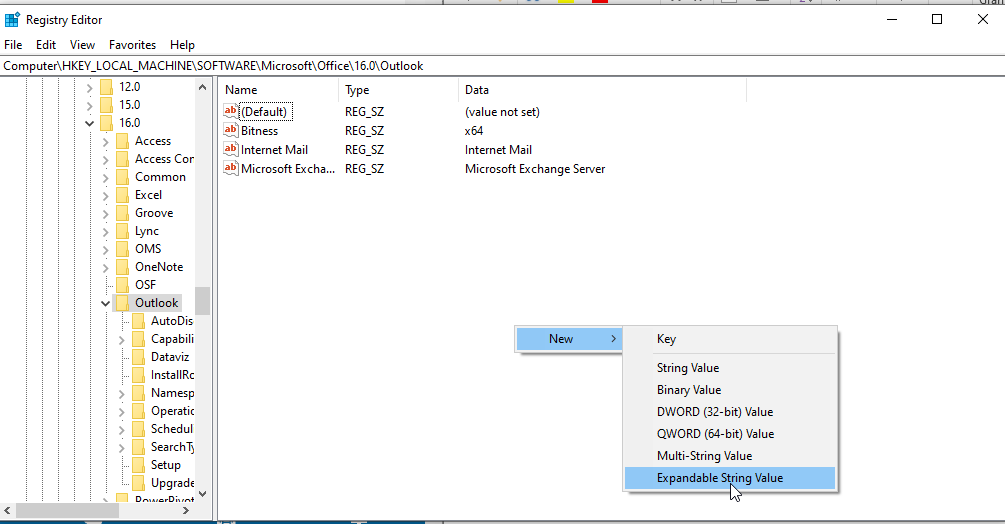Click the OMS key folder icon

coord(122,249)
